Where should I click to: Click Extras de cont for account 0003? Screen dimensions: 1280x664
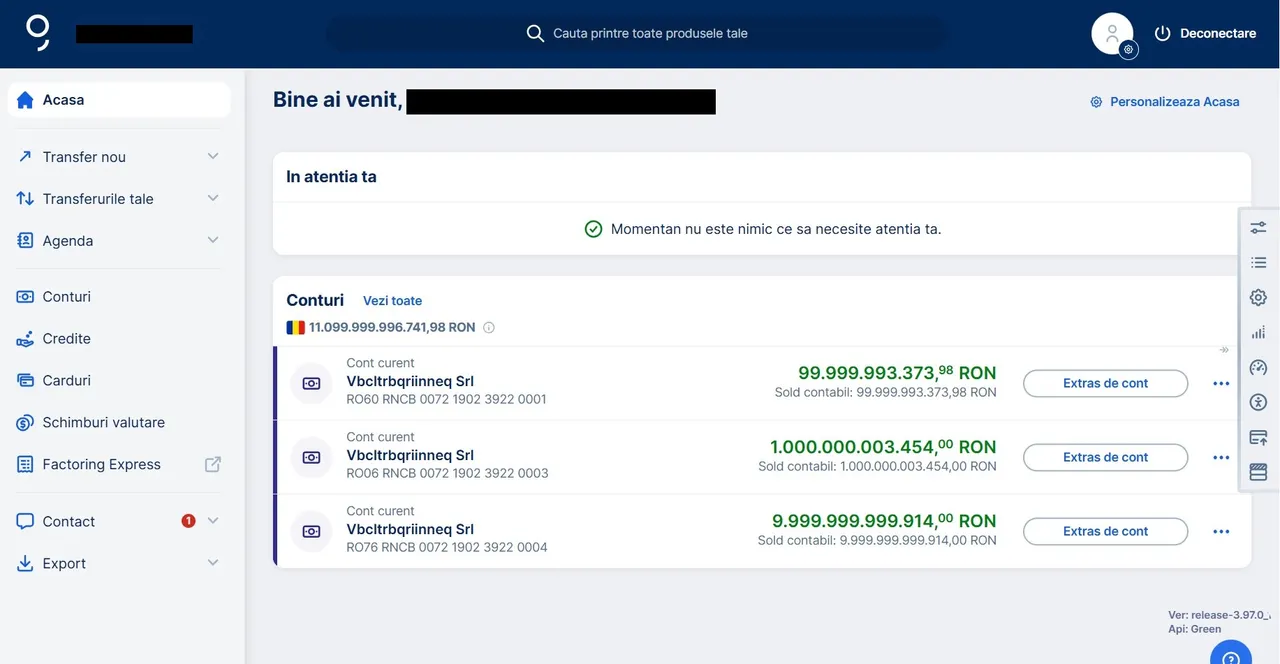[1105, 457]
